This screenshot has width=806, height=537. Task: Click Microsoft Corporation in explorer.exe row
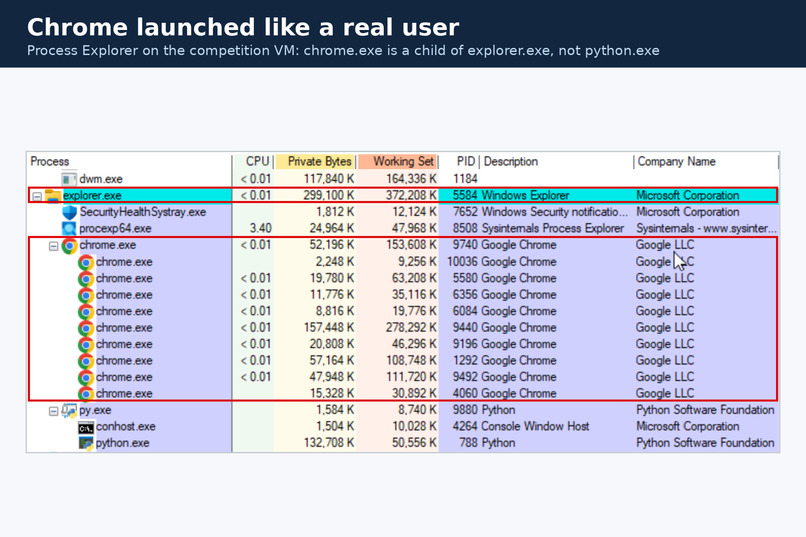coord(688,195)
